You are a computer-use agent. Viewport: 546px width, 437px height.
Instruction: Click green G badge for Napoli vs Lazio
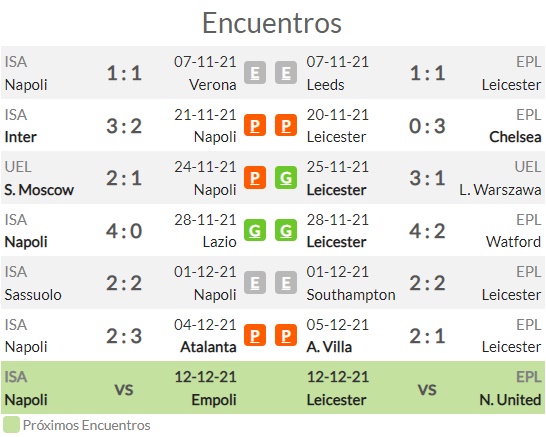coord(255,230)
